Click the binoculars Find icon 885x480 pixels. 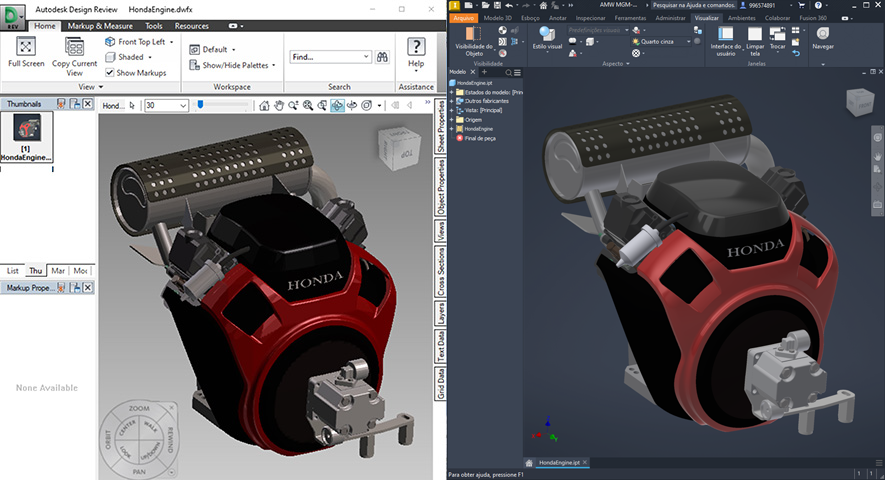coord(381,57)
